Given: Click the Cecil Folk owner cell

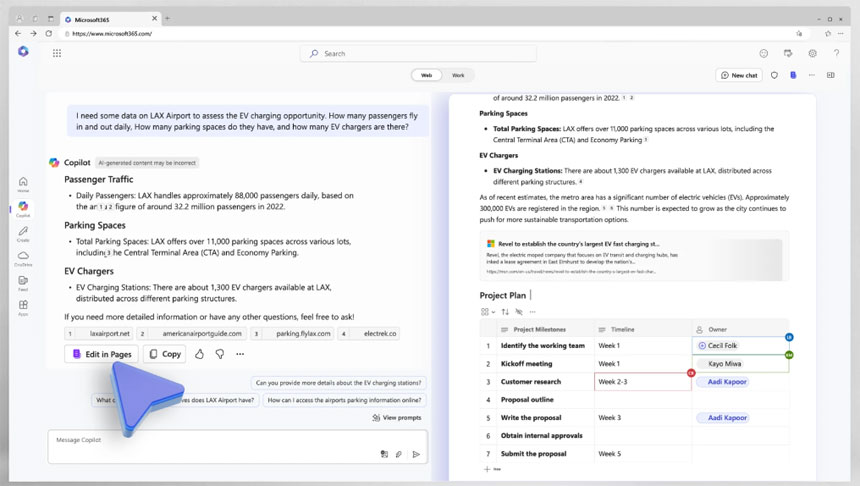Looking at the screenshot, I should [x=740, y=346].
